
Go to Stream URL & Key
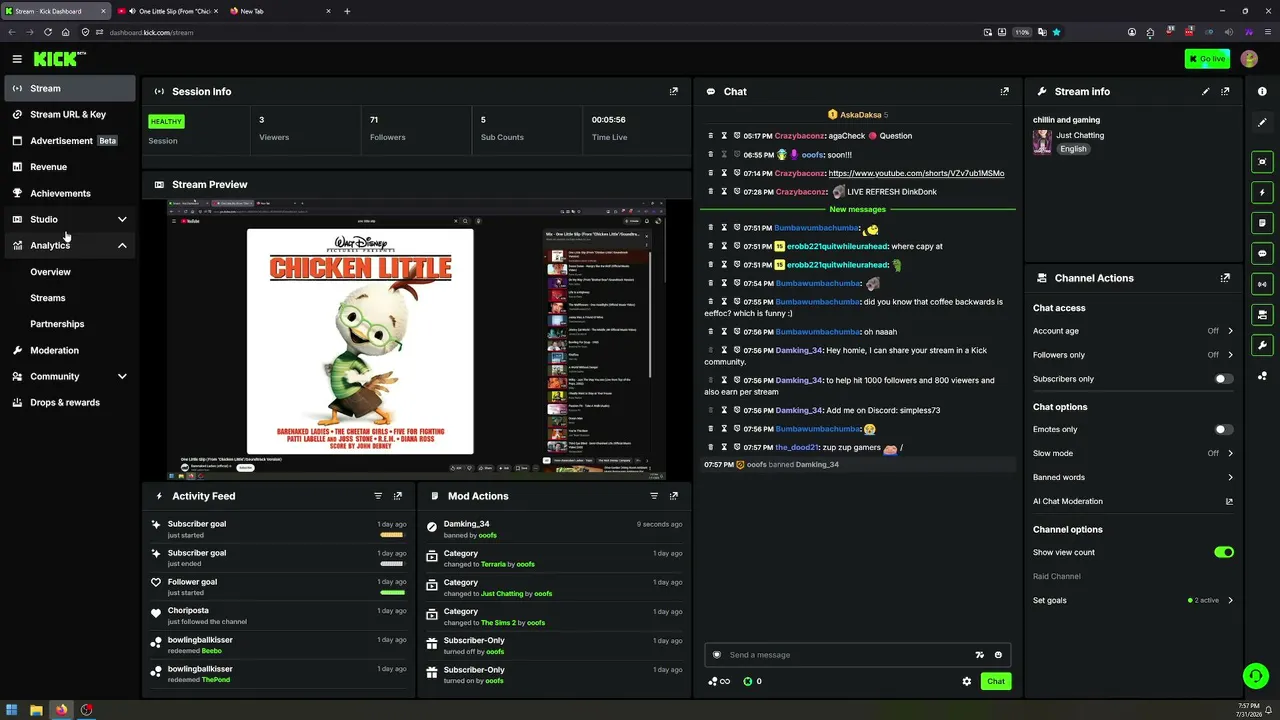70,114
